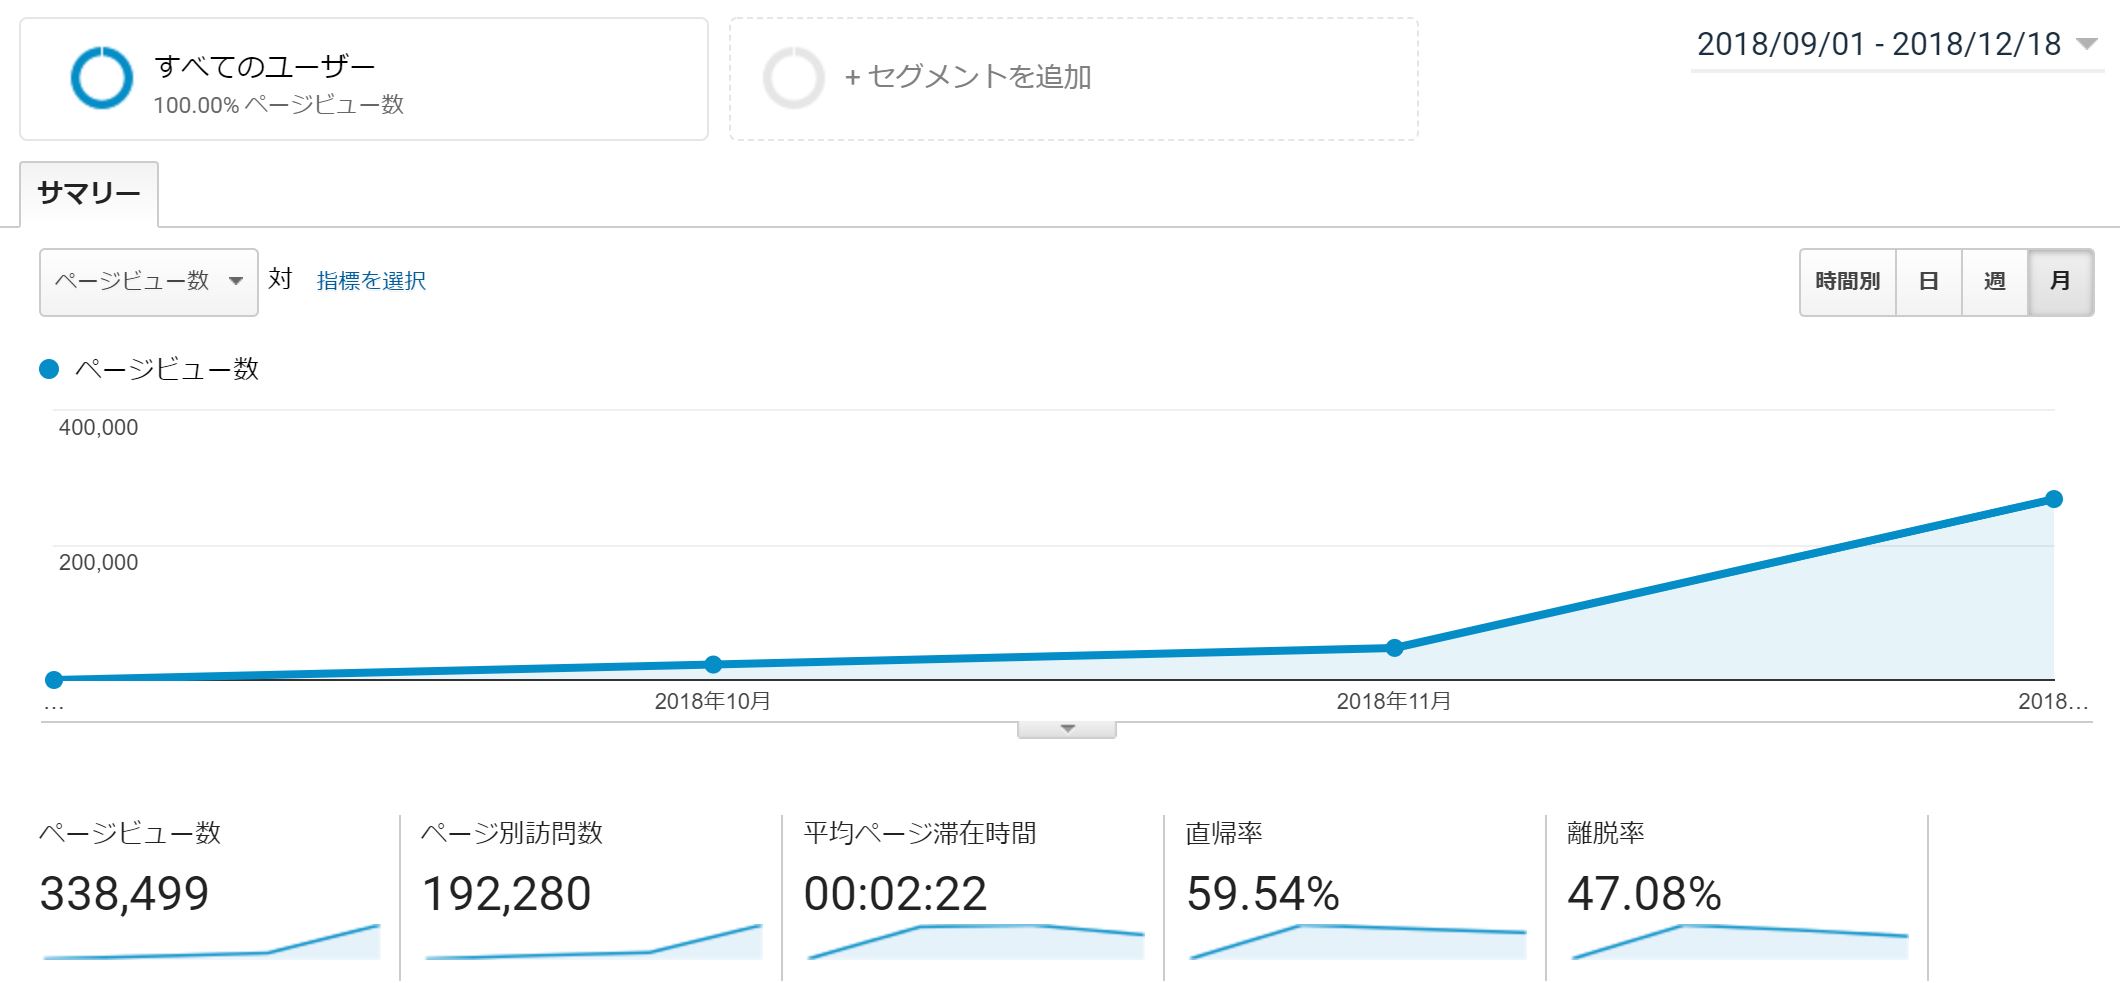The height and width of the screenshot is (983, 2120).
Task: Click the 2018年11月 data point on chart
Action: coord(1394,648)
